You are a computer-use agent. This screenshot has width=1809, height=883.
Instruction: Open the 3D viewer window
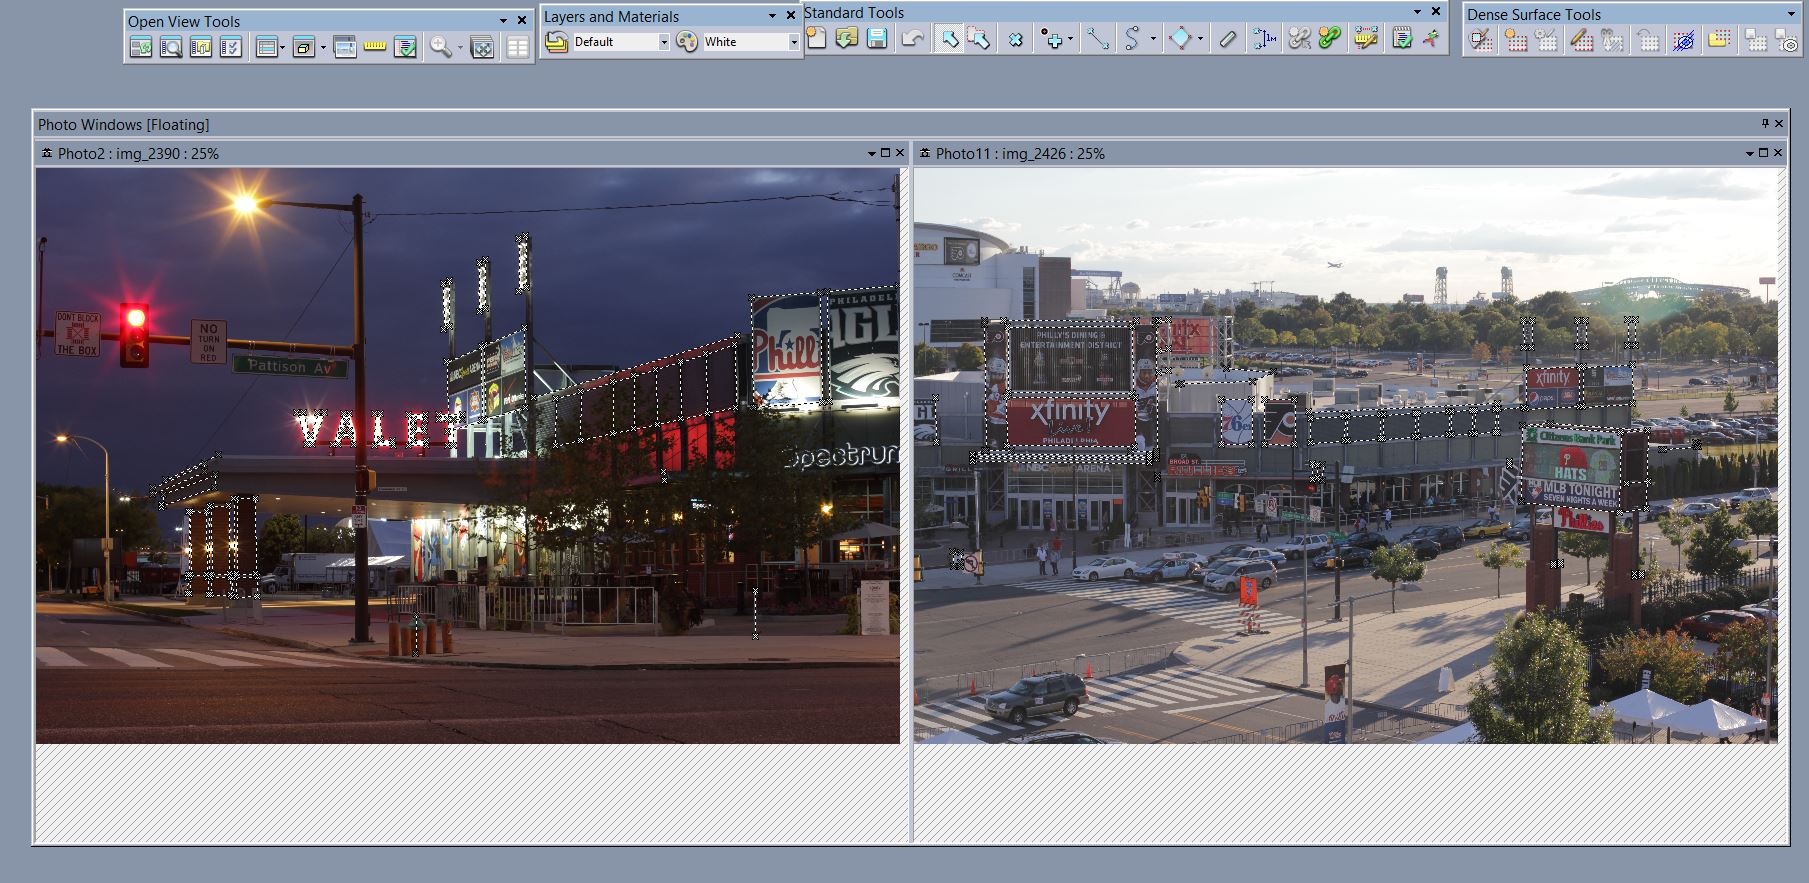303,47
